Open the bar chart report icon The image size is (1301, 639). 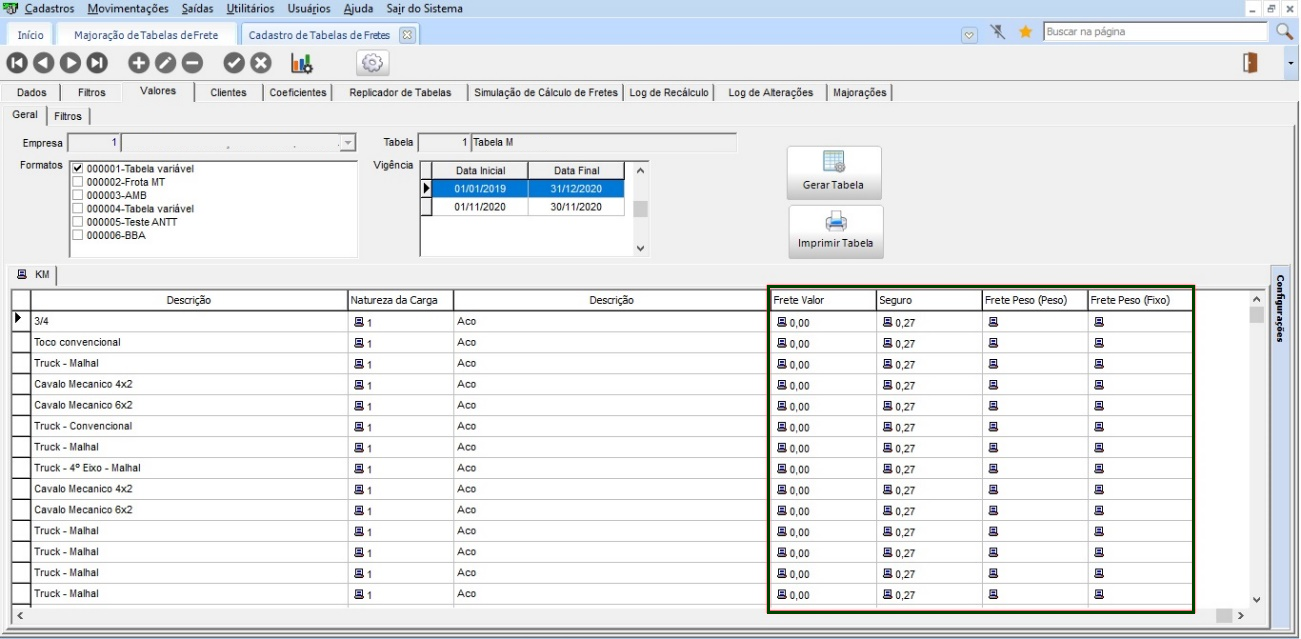(x=301, y=63)
